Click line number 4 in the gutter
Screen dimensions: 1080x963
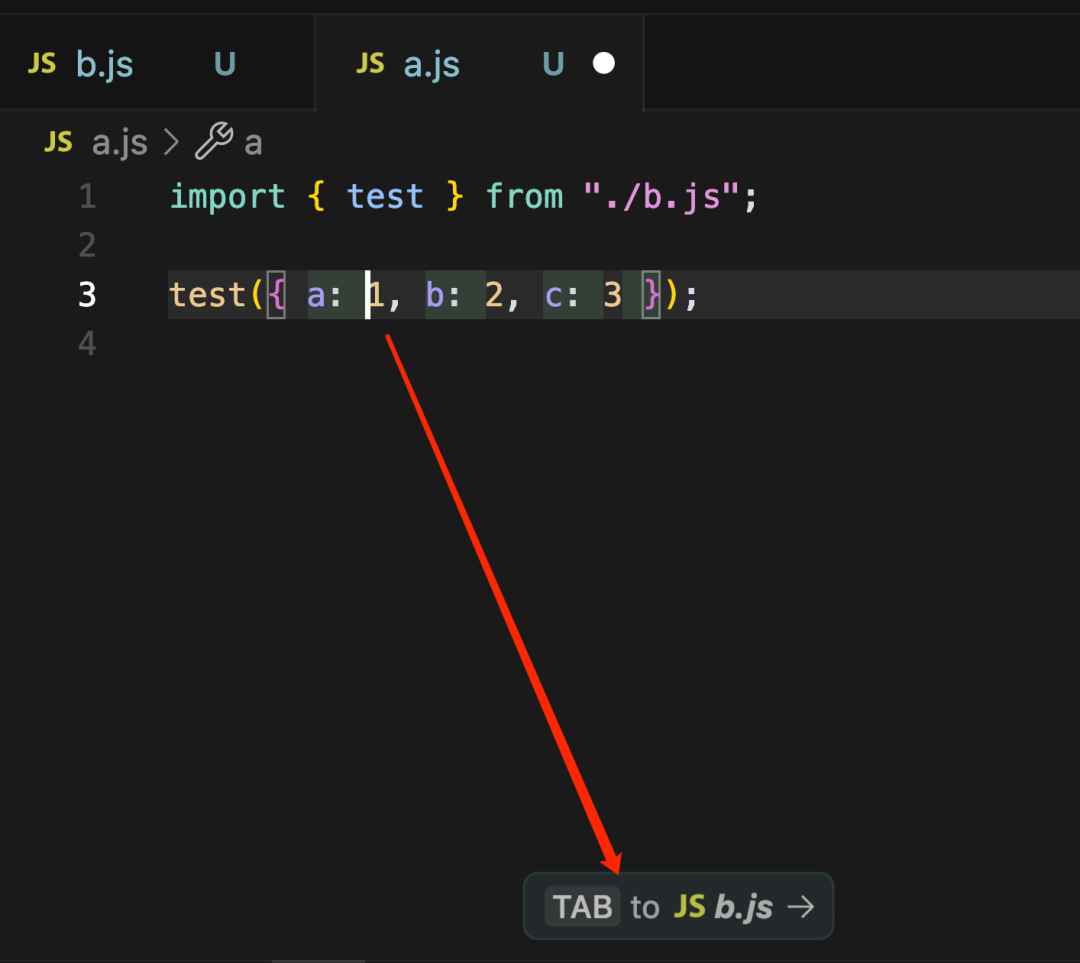point(87,344)
